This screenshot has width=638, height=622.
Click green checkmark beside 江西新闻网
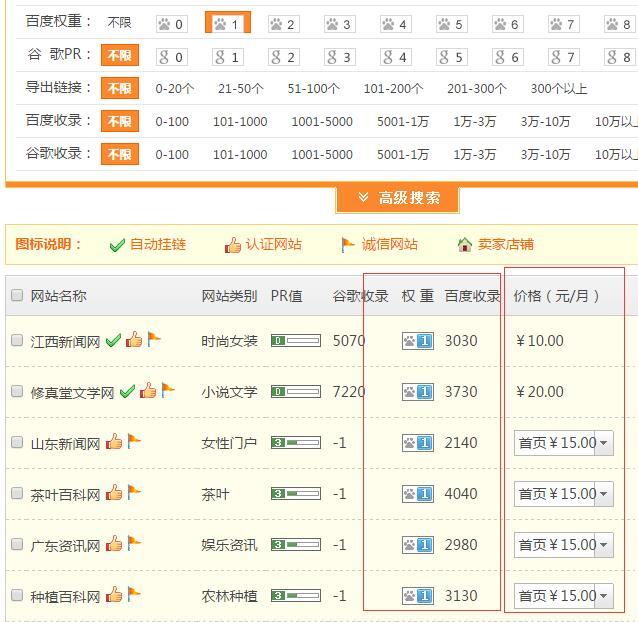pos(113,341)
